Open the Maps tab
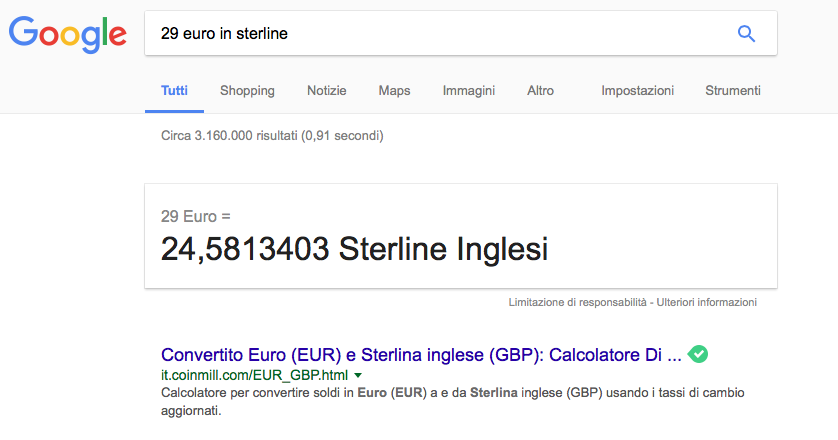This screenshot has width=838, height=440. tap(394, 90)
